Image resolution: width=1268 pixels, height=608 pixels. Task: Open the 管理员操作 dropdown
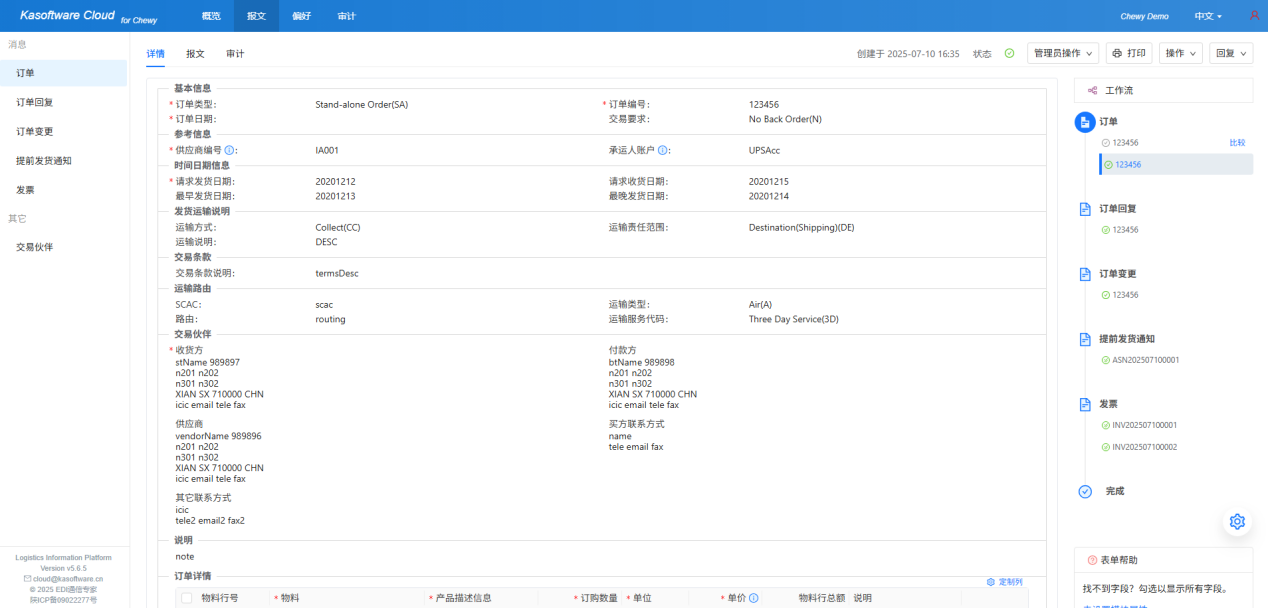pyautogui.click(x=1063, y=54)
